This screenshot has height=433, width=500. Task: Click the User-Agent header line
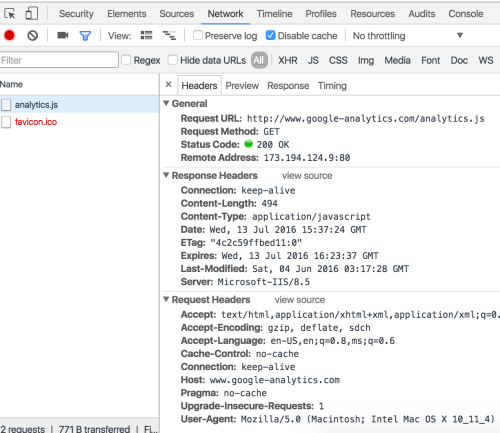tap(338, 419)
